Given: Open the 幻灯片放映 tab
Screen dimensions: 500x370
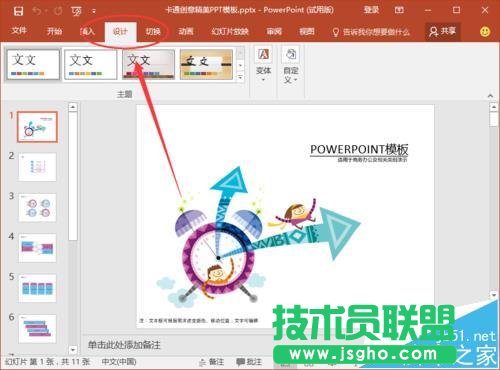Looking at the screenshot, I should click(230, 31).
